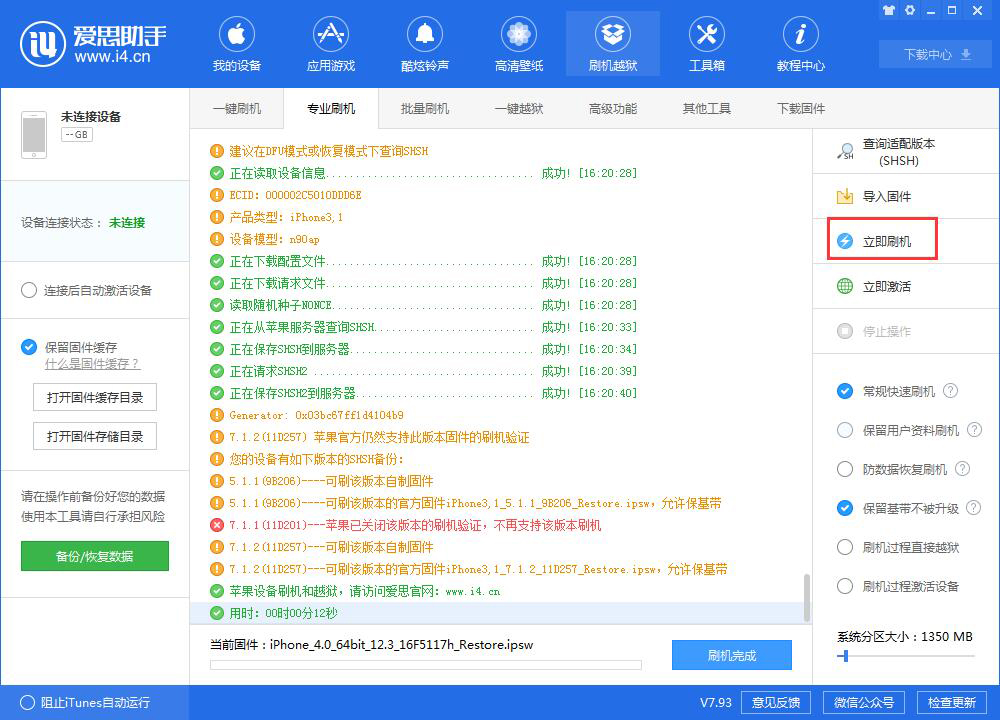Click version label V7.93
Screen dimensions: 1000x720
click(716, 702)
